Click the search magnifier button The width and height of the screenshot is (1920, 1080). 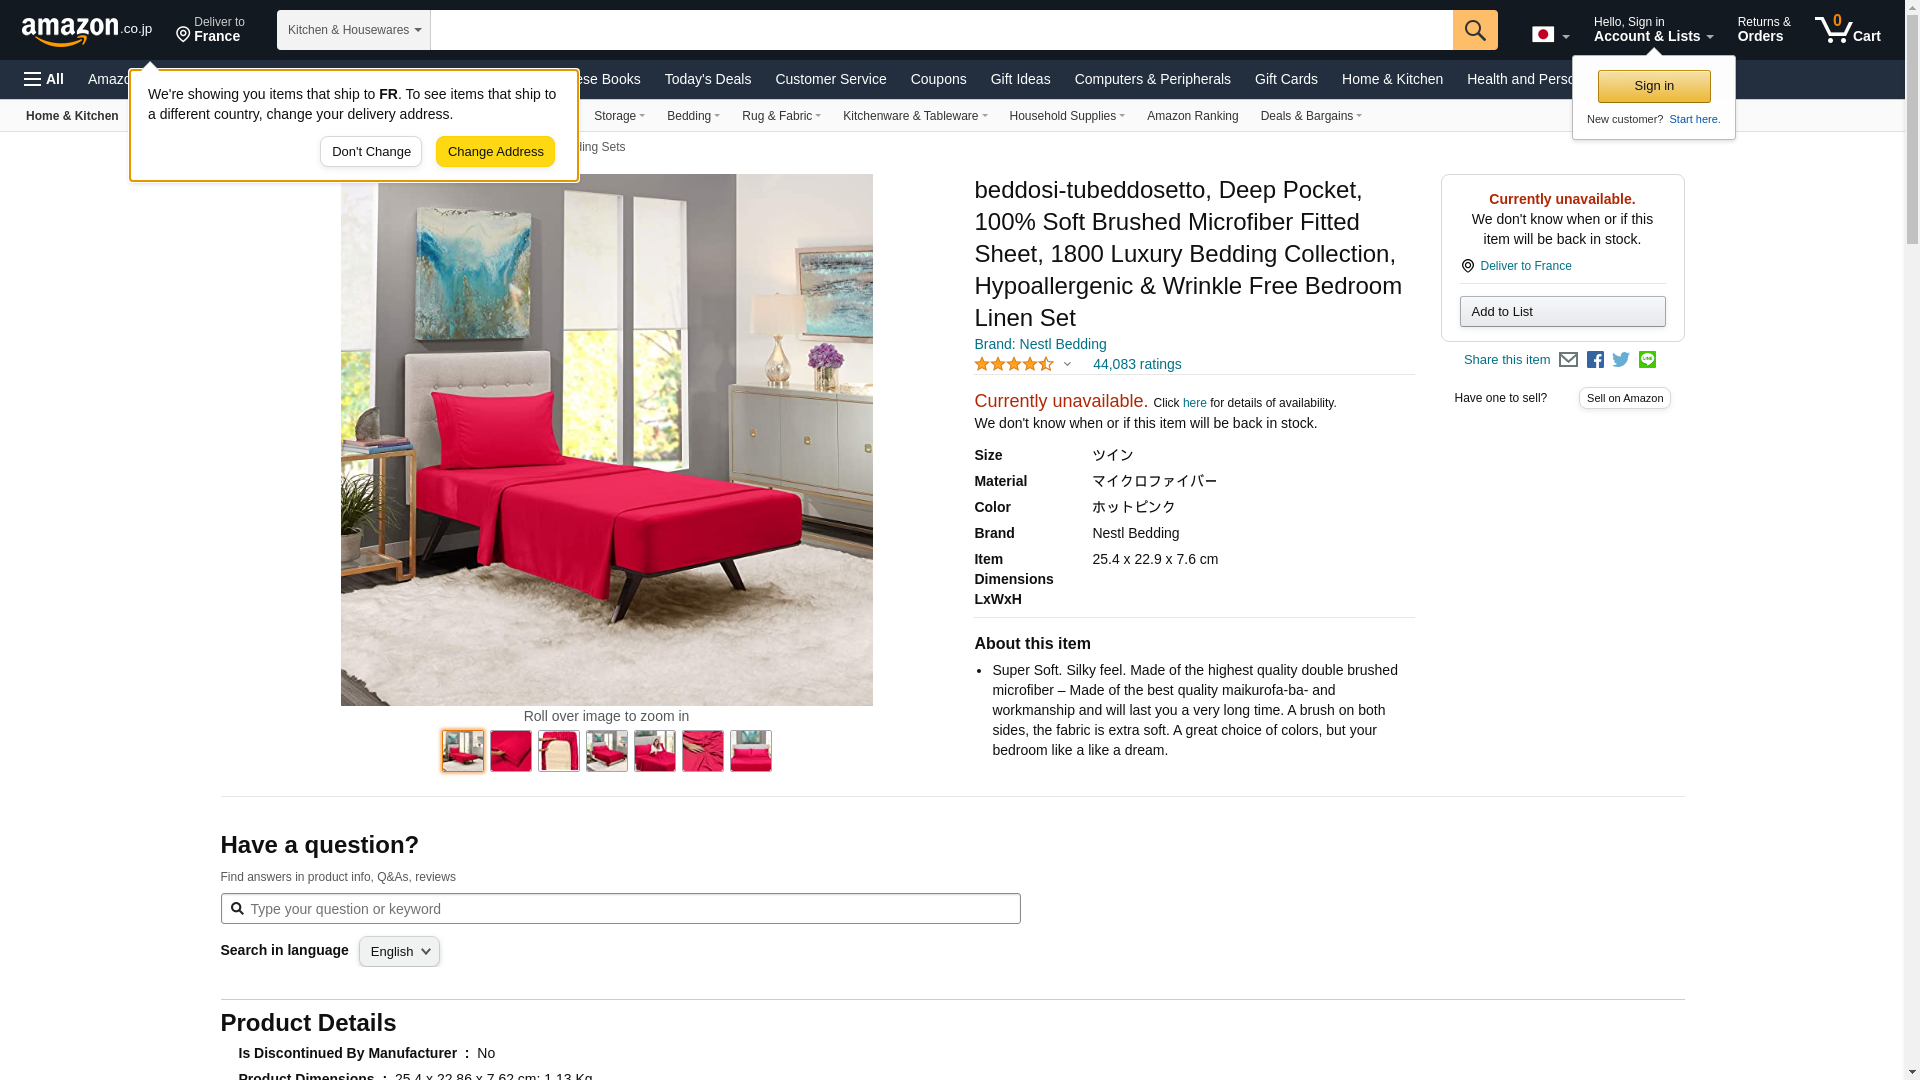pyautogui.click(x=1475, y=30)
